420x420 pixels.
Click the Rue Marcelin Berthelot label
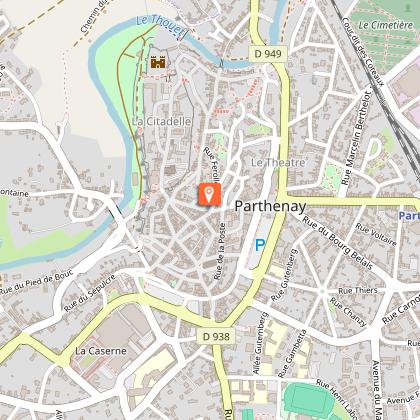pos(356,138)
